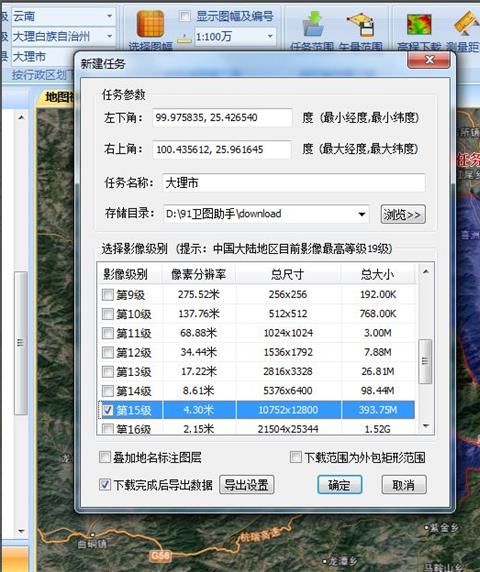Click the 1.52G total size cell
The height and width of the screenshot is (572, 480).
click(x=378, y=429)
